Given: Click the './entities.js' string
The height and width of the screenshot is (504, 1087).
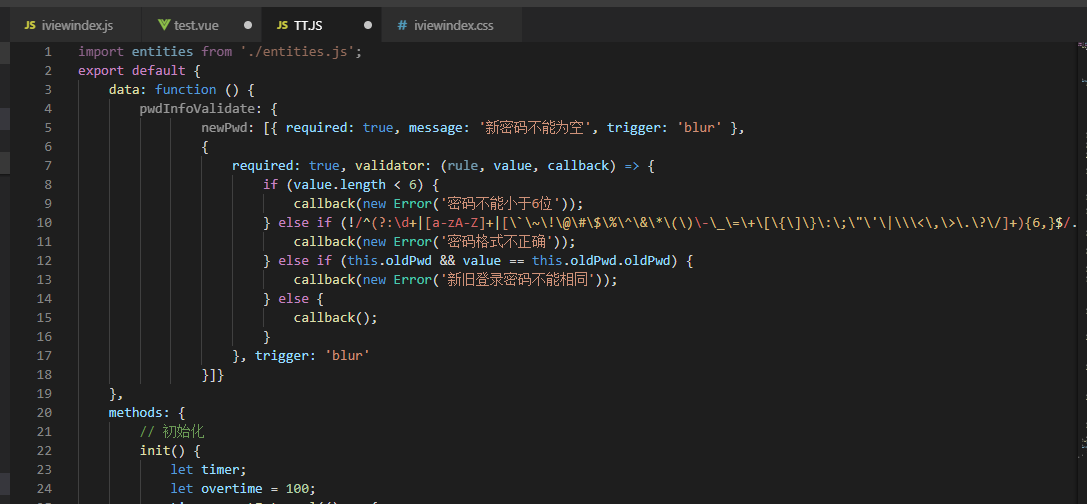Looking at the screenshot, I should tap(297, 52).
